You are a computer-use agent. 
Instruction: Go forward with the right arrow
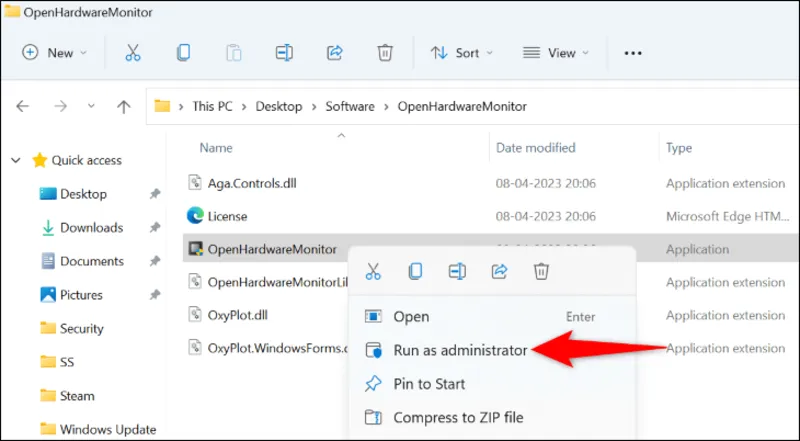tap(60, 106)
